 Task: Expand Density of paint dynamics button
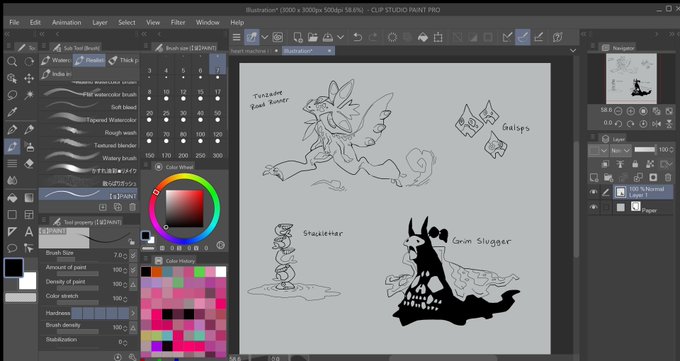coord(133,284)
